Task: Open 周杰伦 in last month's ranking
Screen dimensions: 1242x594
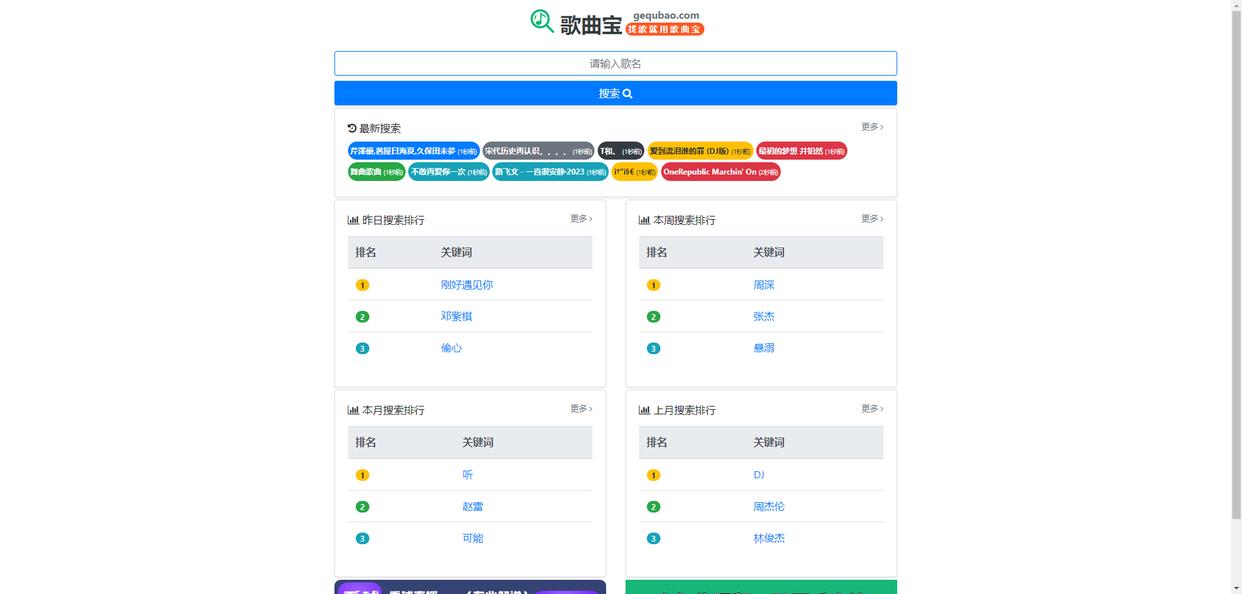Action: tap(768, 507)
